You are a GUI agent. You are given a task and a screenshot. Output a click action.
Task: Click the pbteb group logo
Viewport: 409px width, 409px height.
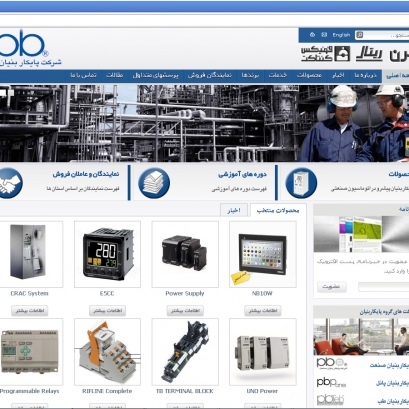point(331,400)
